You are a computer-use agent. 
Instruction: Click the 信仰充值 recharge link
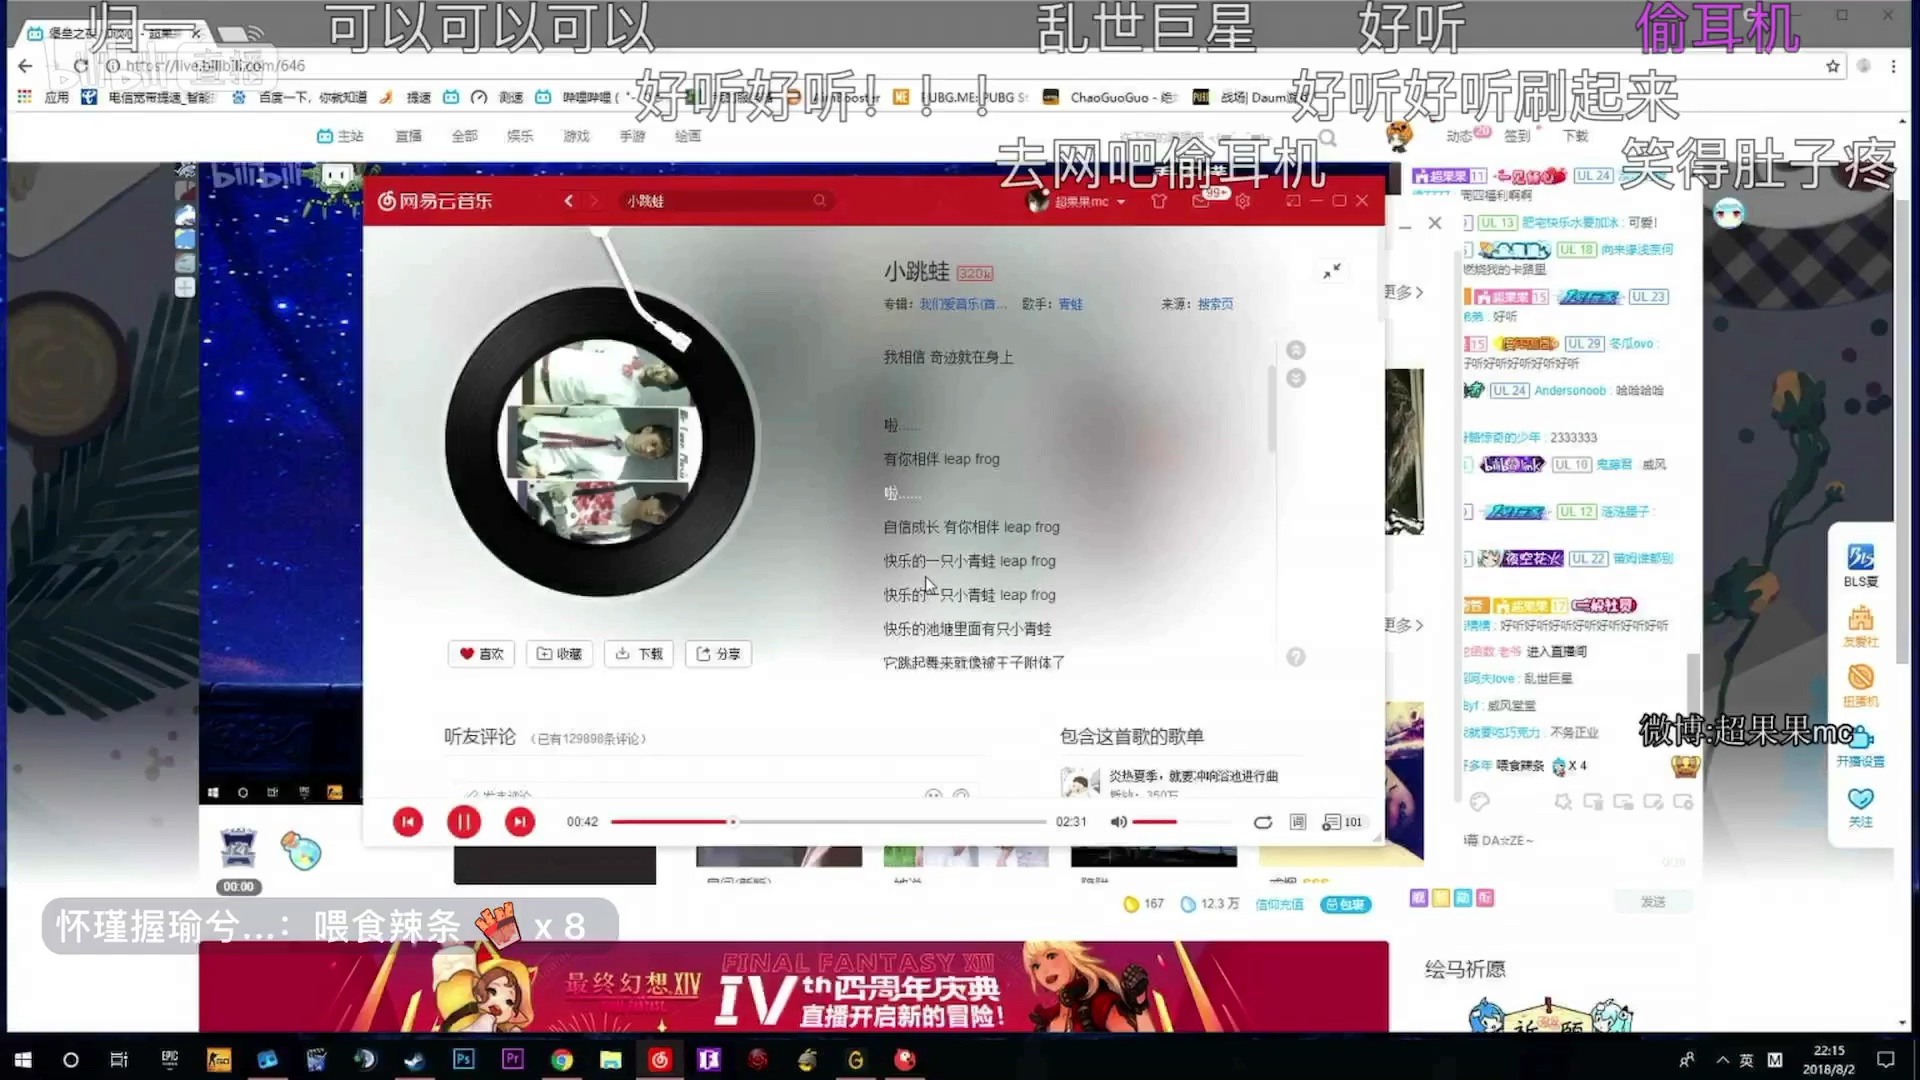1279,904
